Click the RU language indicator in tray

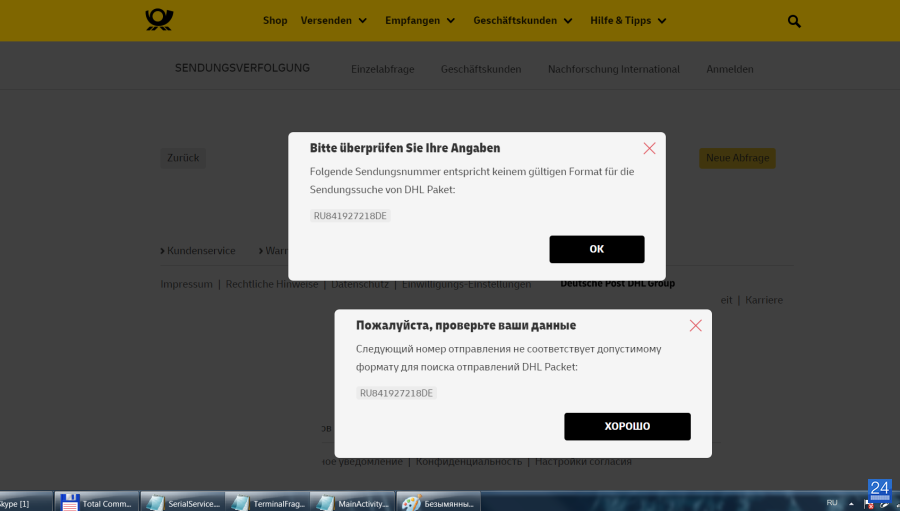click(x=832, y=502)
